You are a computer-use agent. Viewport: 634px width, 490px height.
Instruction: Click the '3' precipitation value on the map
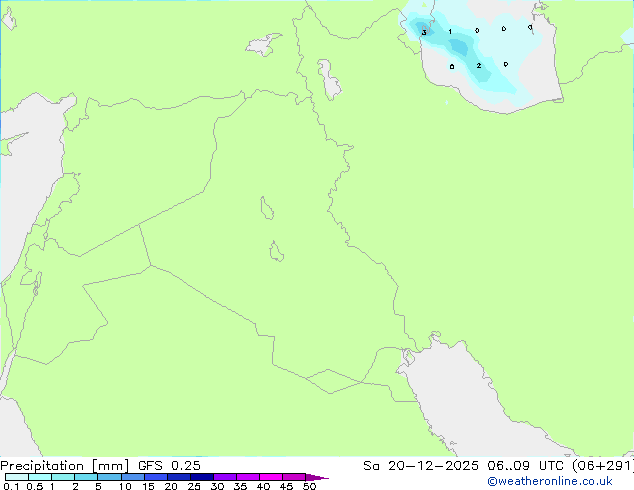424,32
